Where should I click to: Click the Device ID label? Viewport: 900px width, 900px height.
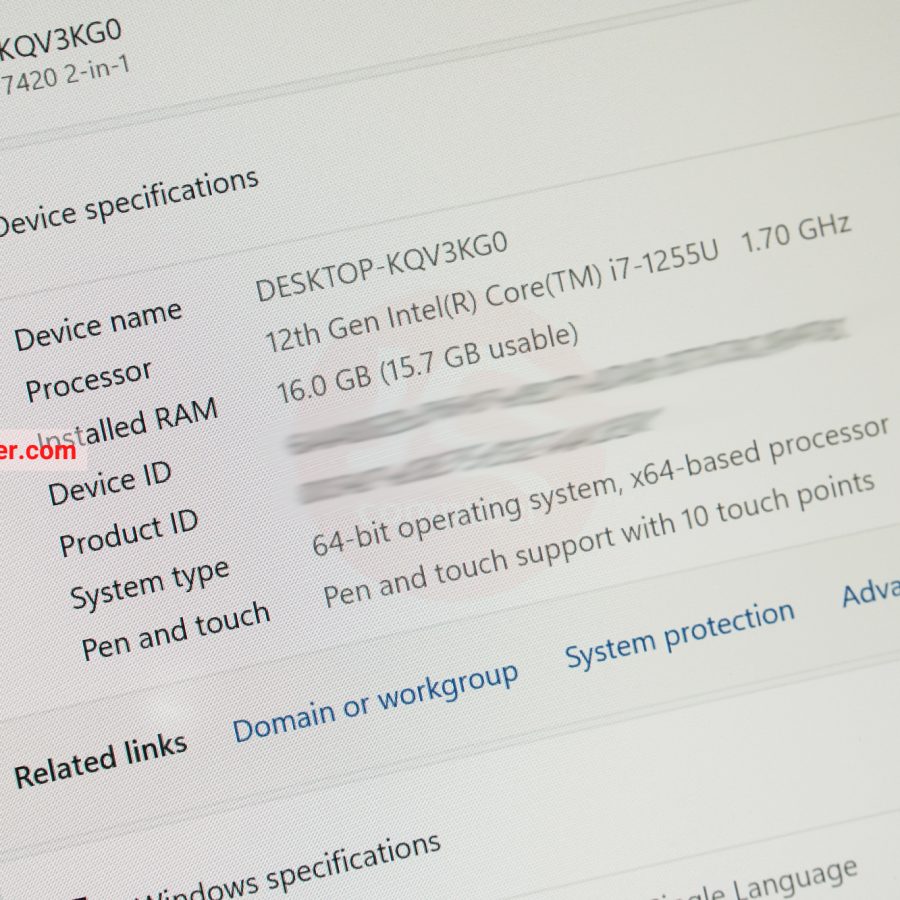pyautogui.click(x=110, y=484)
